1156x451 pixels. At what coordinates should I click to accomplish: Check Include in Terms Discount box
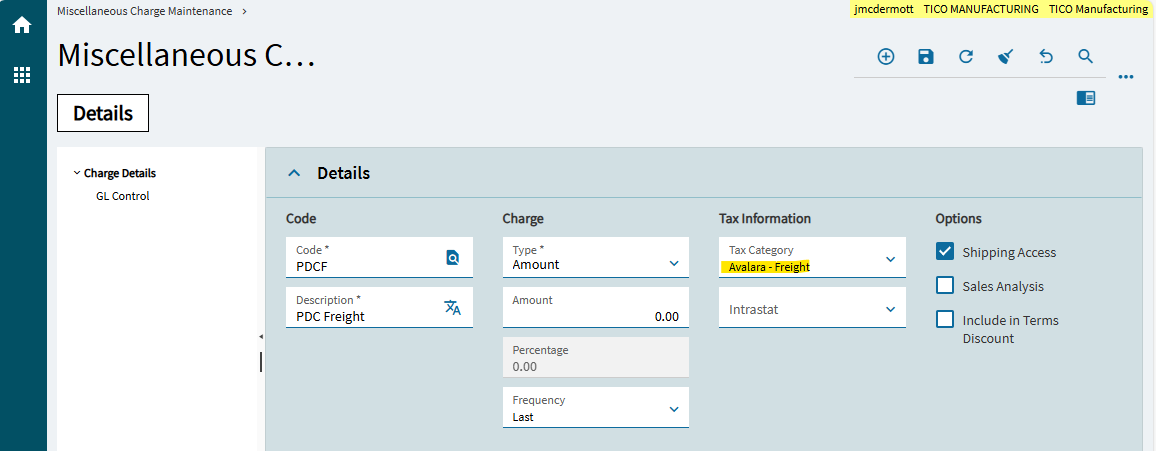945,319
